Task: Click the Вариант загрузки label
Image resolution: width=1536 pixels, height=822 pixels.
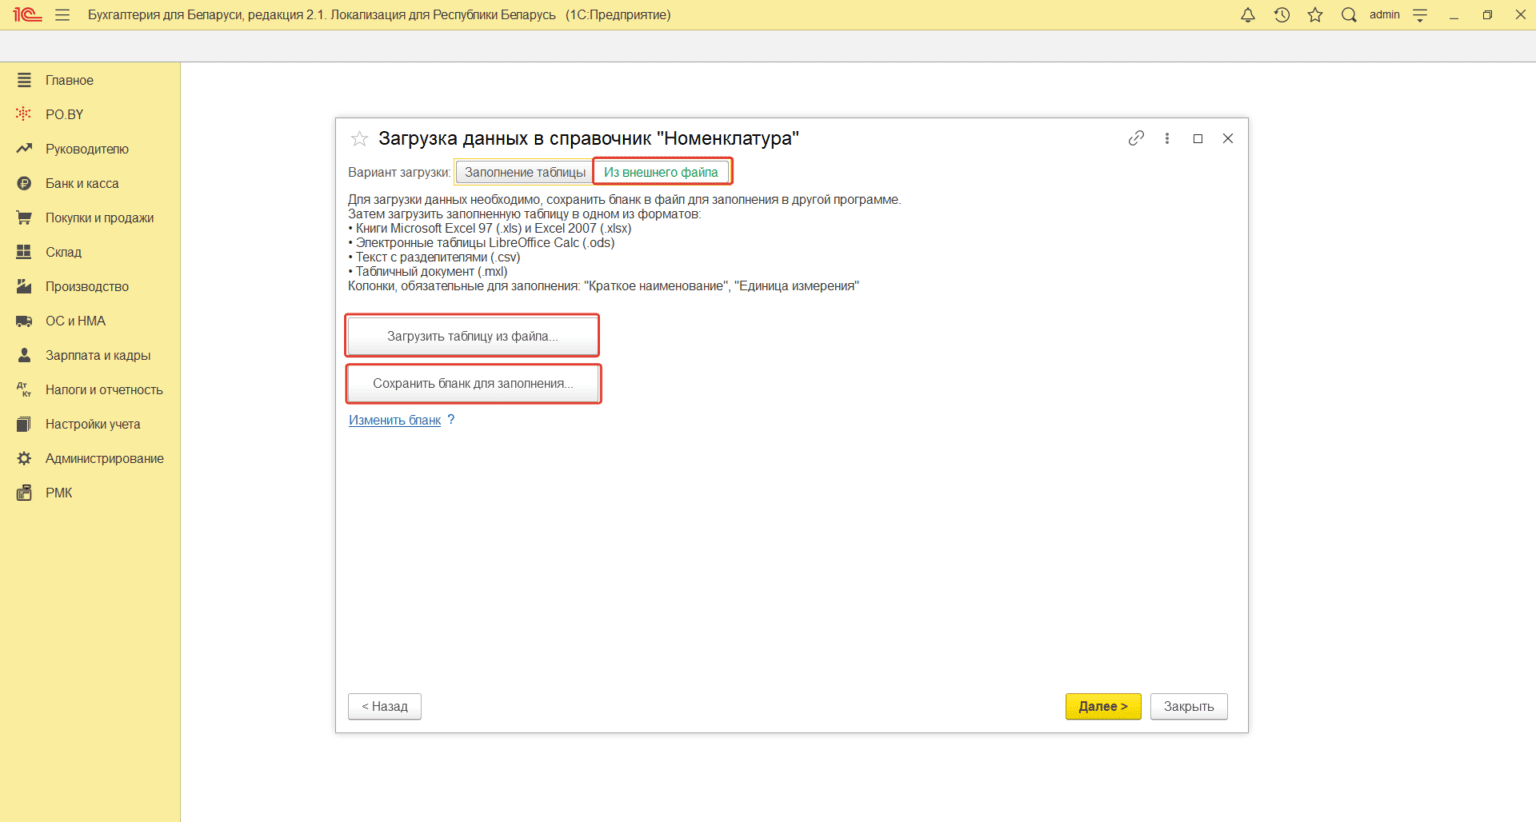Action: tap(399, 172)
